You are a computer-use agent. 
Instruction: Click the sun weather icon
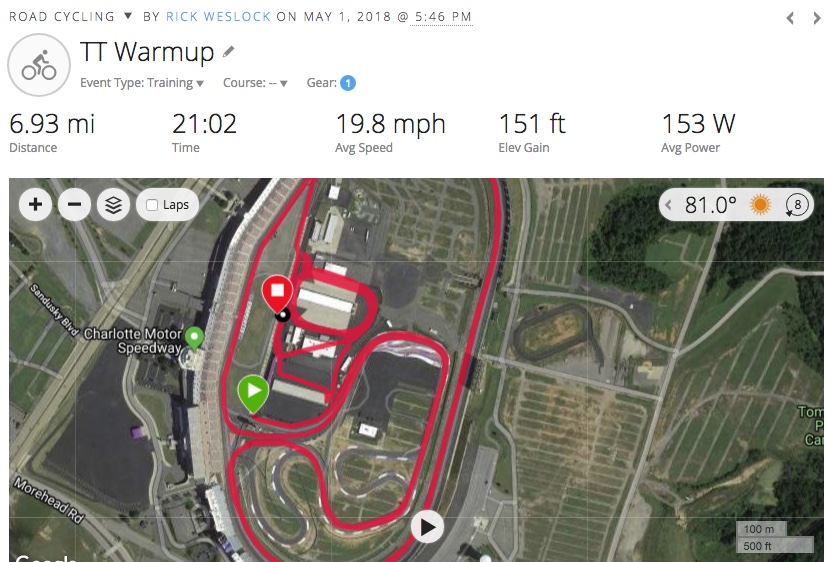click(x=760, y=205)
